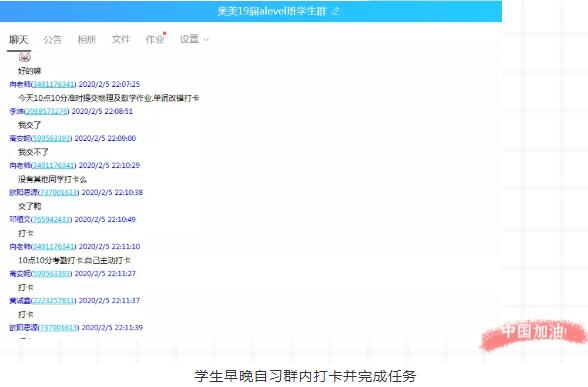Click timestamp 2020/2/5 22:11:39
Screen dimensions: 588x387
point(112,327)
